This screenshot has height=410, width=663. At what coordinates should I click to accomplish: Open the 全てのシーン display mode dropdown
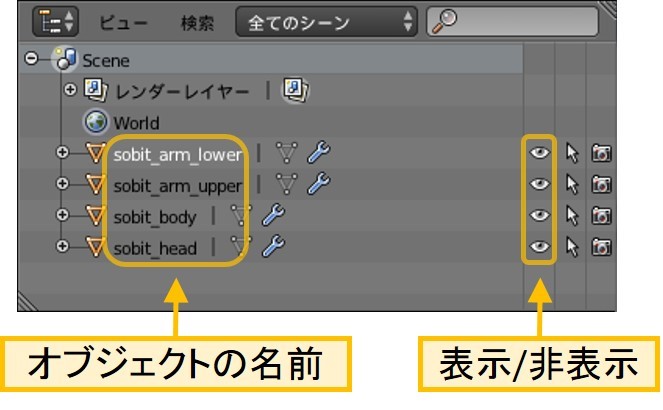(x=326, y=21)
